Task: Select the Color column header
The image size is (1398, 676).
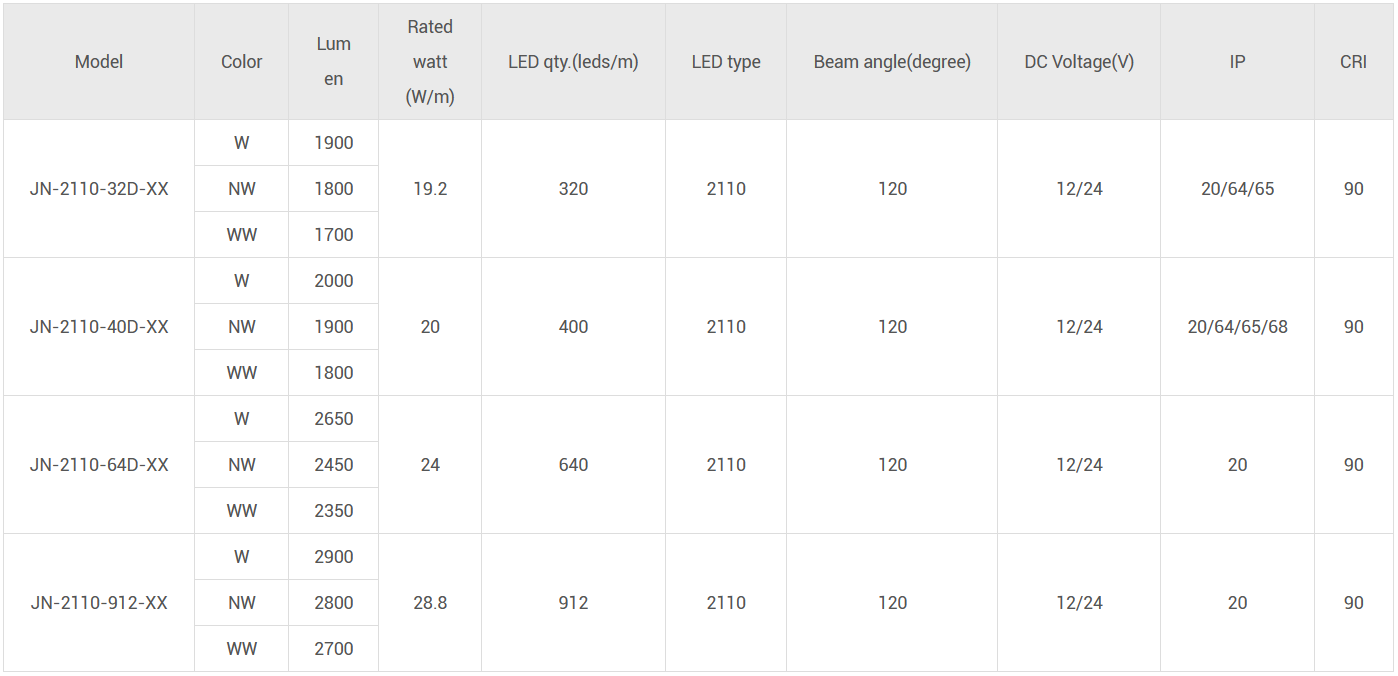Action: pyautogui.click(x=241, y=62)
